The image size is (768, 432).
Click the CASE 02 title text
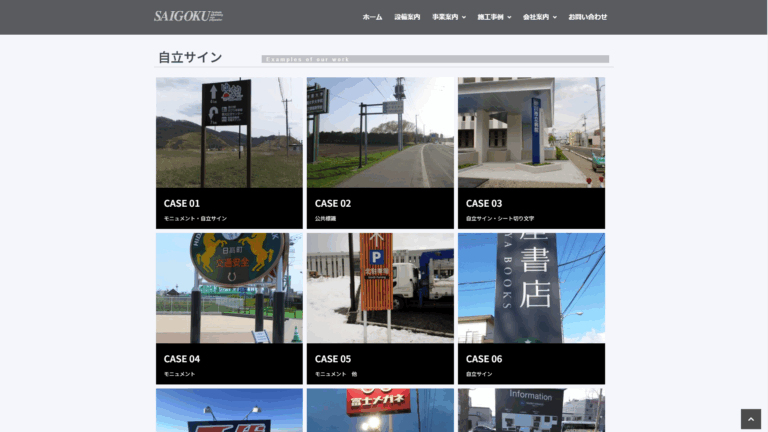[x=333, y=203]
